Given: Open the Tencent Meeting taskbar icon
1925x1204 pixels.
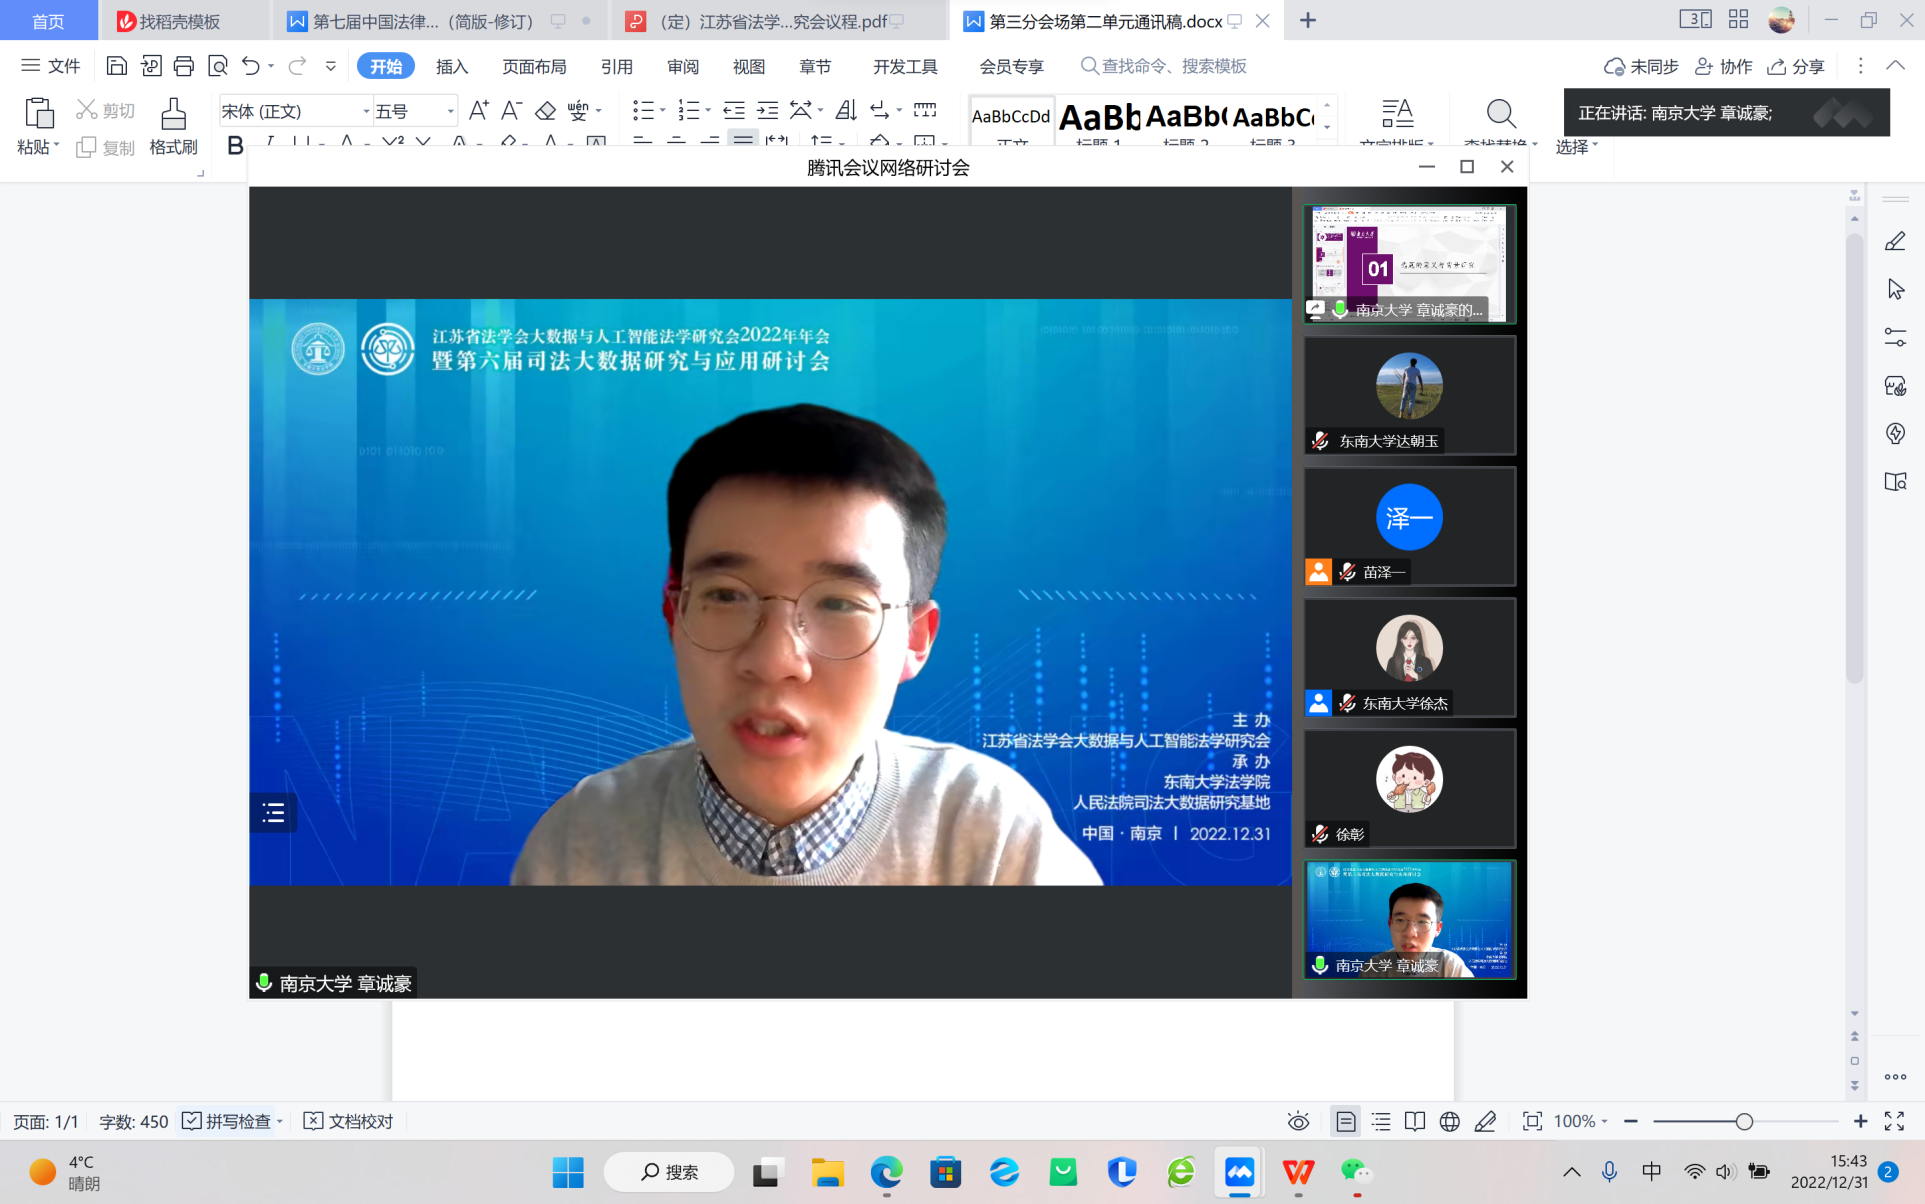Looking at the screenshot, I should point(1239,1171).
